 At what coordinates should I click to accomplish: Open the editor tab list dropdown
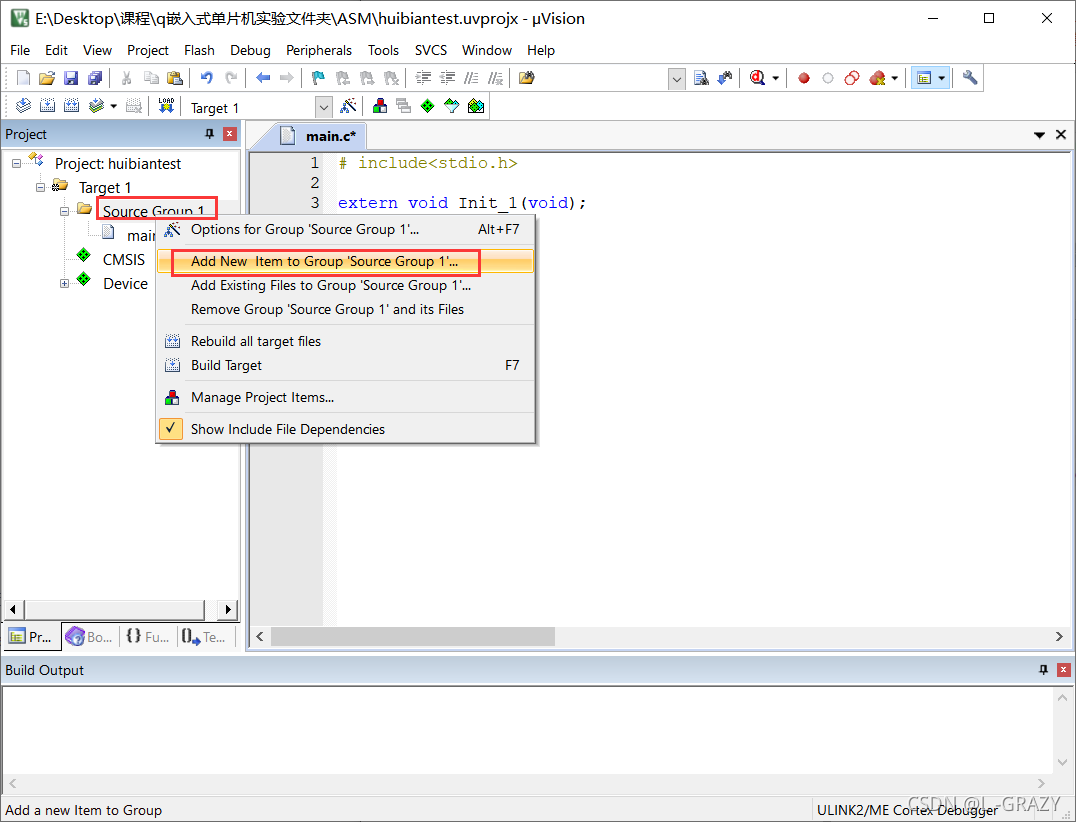click(1039, 135)
